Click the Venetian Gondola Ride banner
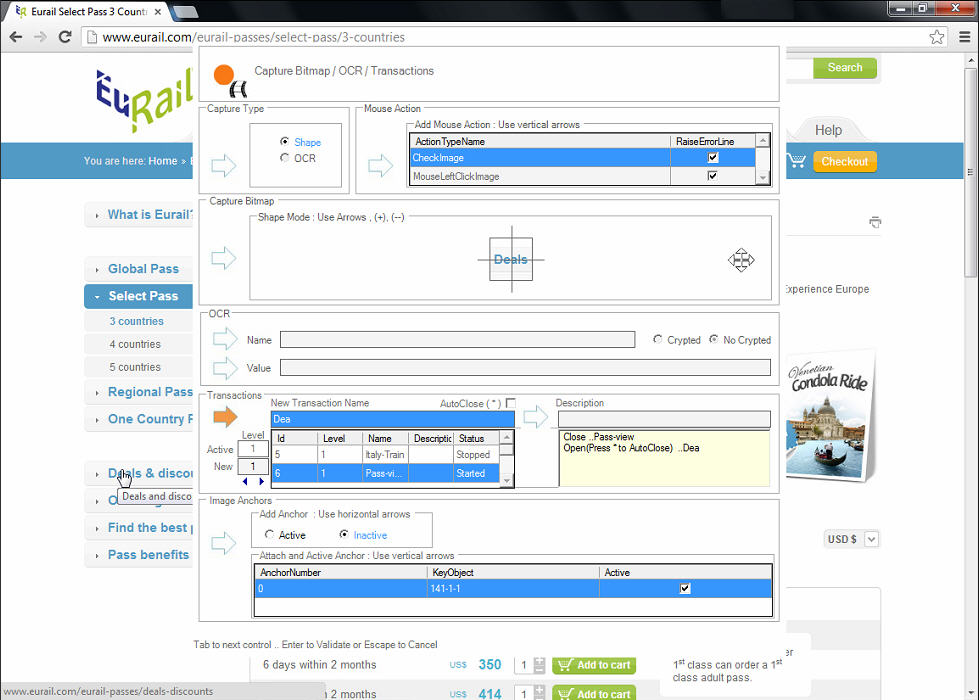979x700 pixels. [x=830, y=417]
